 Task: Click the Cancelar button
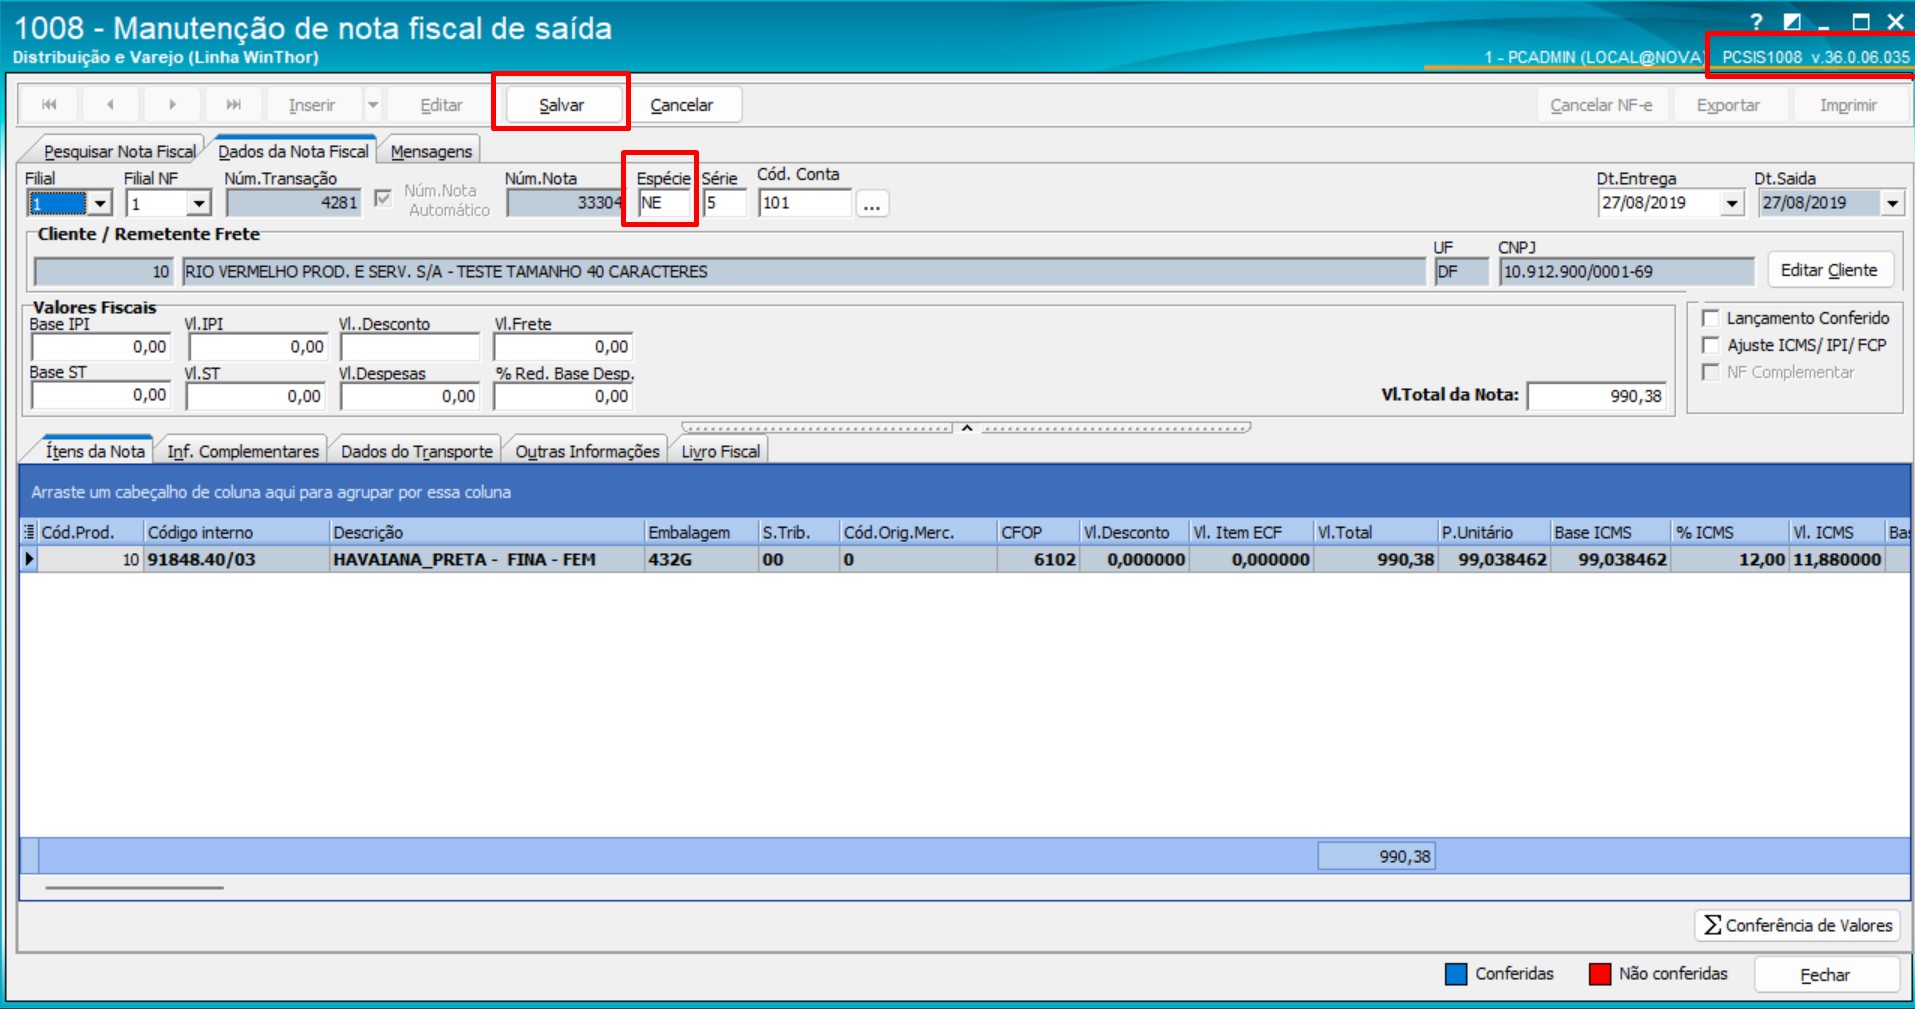[682, 105]
